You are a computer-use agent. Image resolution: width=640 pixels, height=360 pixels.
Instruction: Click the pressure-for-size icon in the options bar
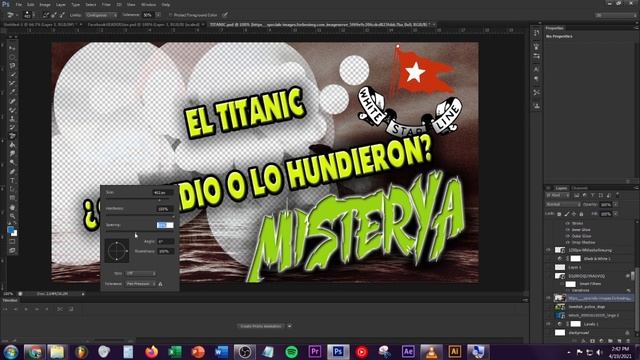click(225, 15)
